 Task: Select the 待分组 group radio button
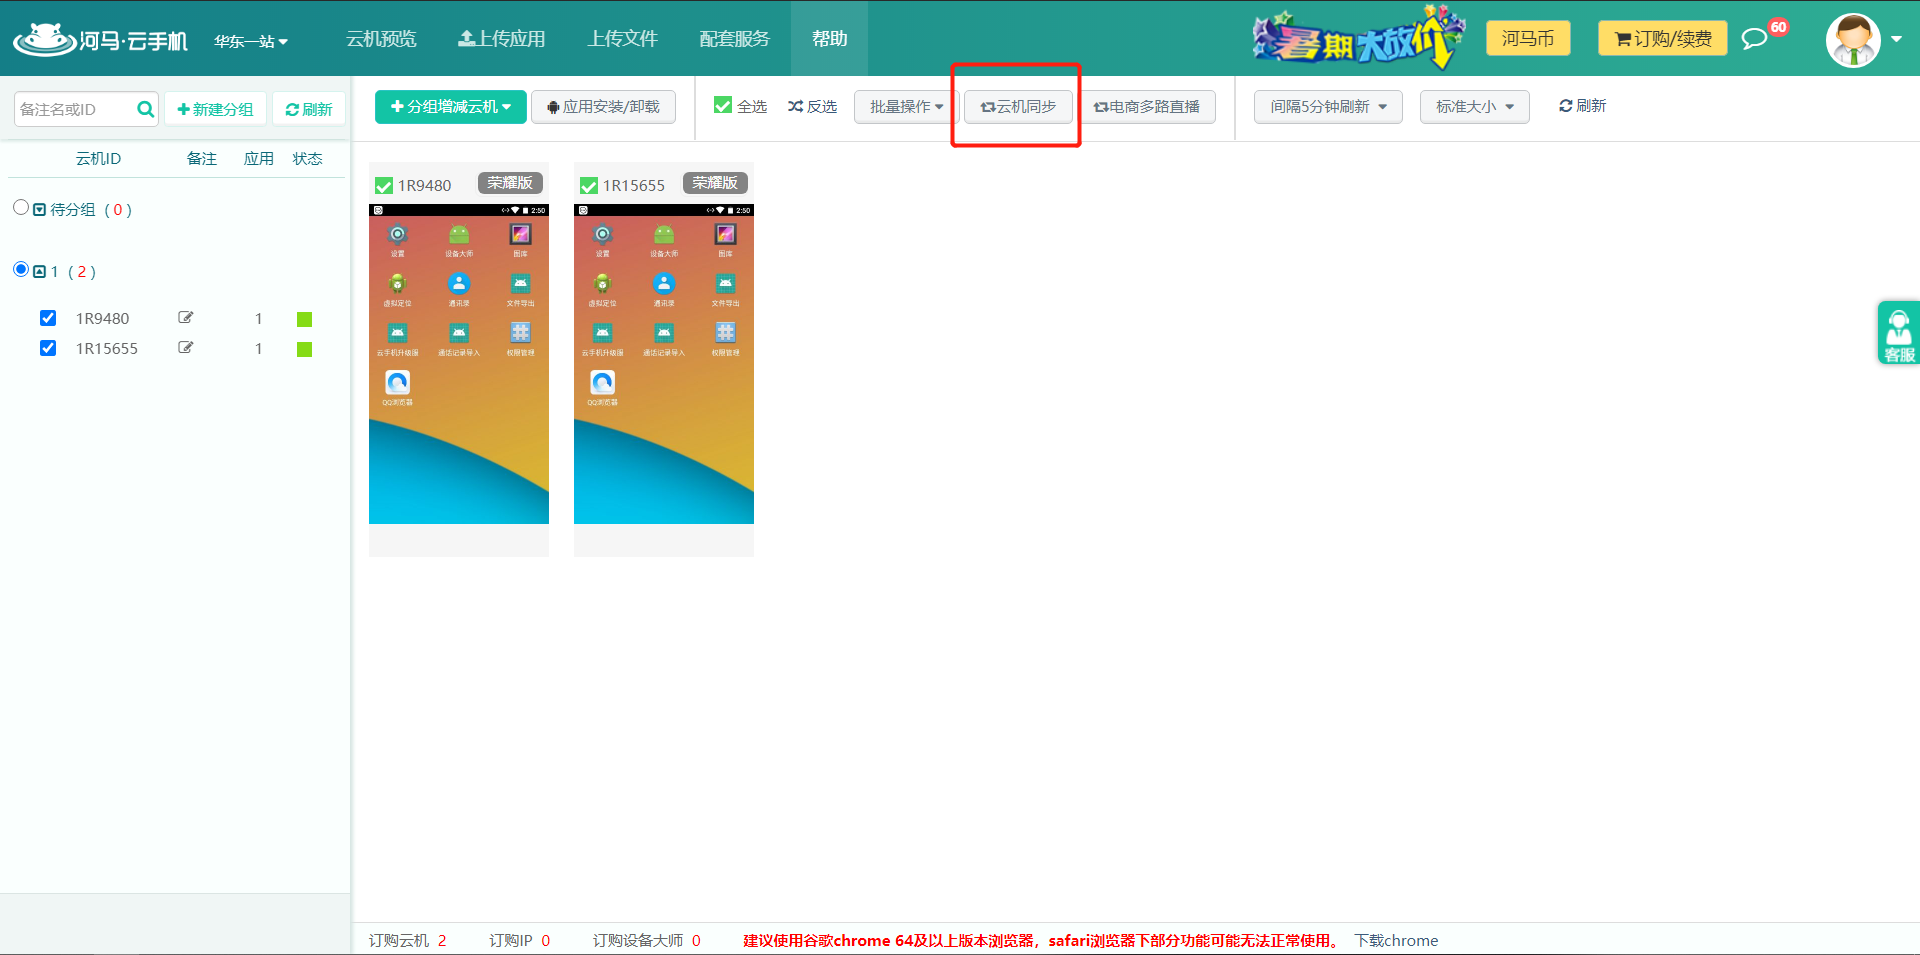[21, 207]
